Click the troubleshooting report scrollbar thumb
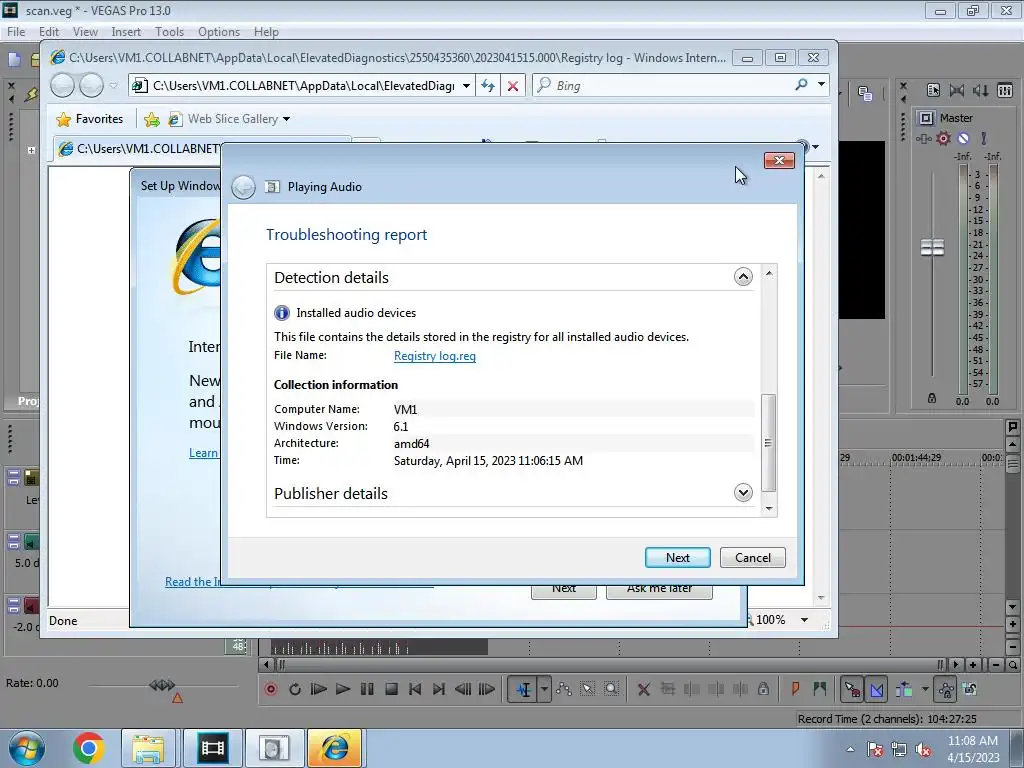 pos(769,443)
